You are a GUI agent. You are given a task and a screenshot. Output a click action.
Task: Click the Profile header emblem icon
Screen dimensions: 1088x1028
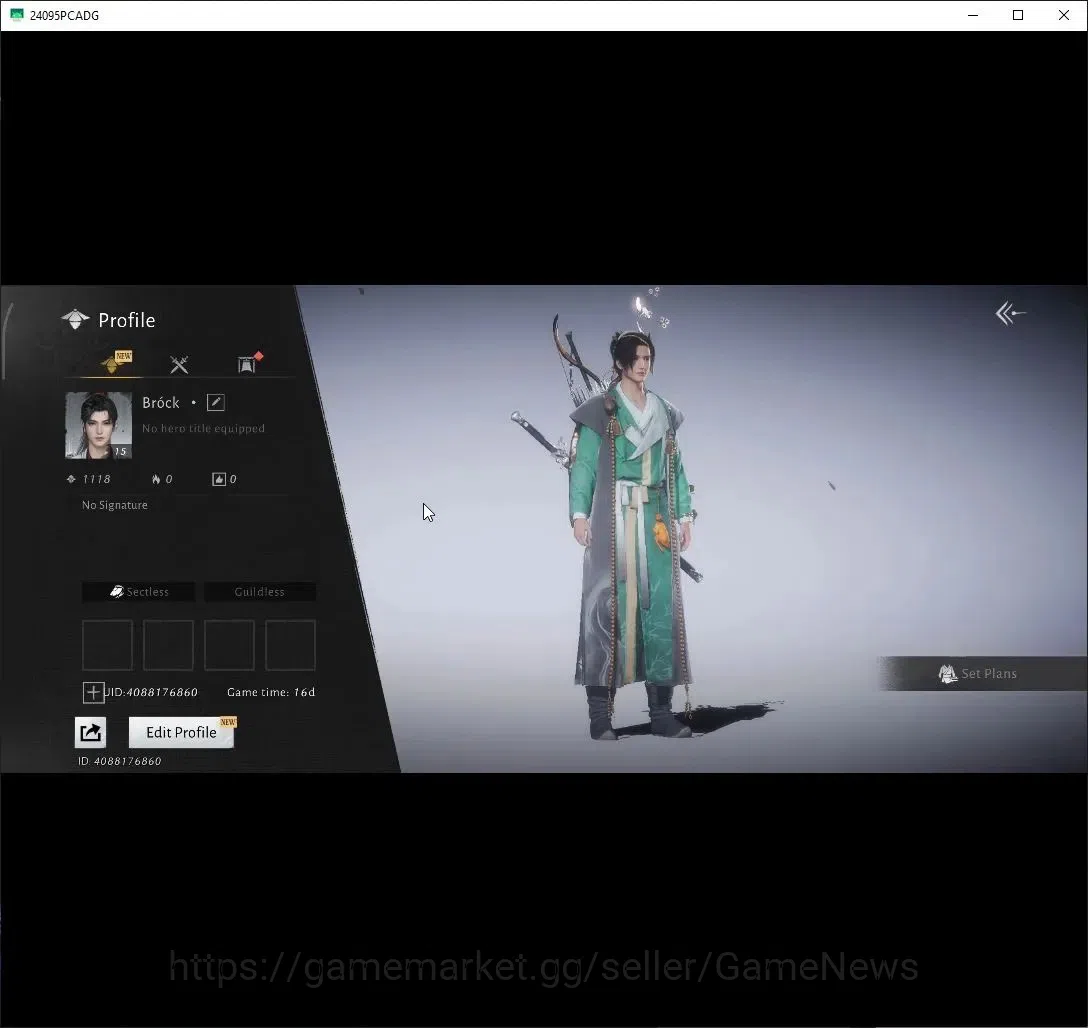pyautogui.click(x=75, y=320)
